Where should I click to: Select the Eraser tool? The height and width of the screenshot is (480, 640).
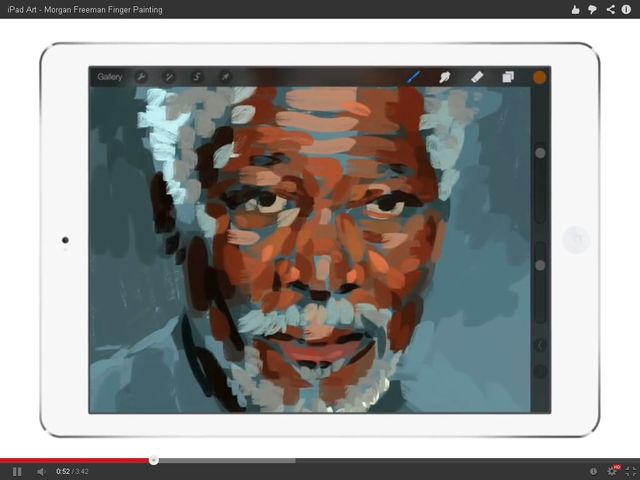point(477,77)
